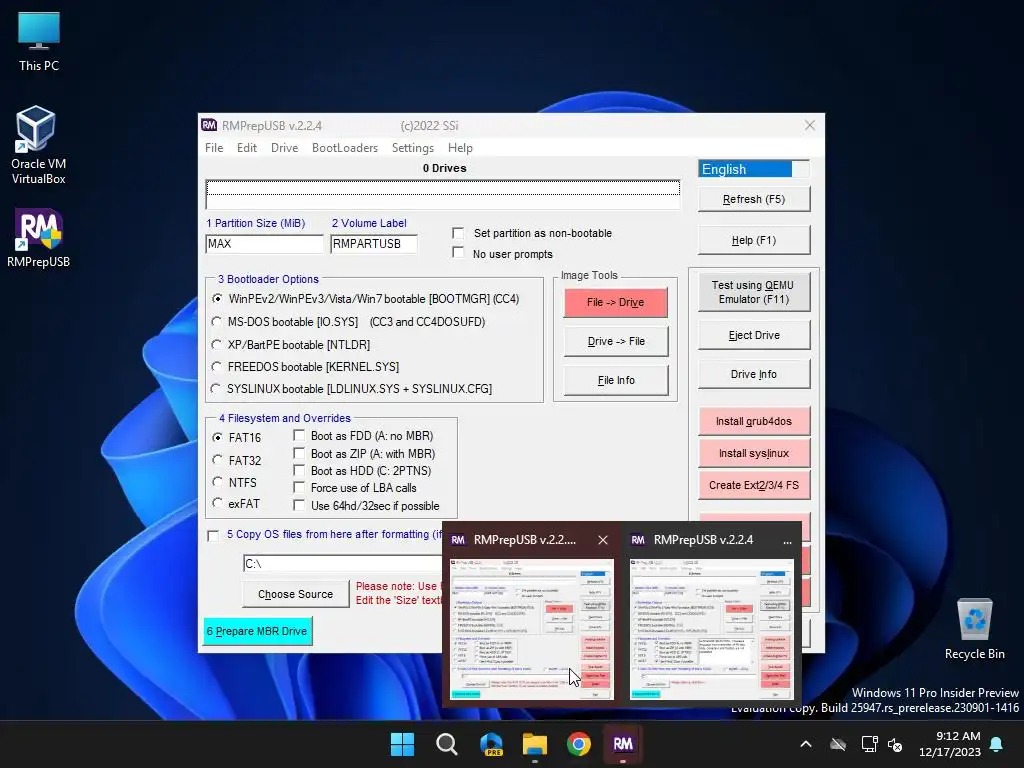Select FAT32 filesystem
The height and width of the screenshot is (768, 1024).
coord(217,460)
